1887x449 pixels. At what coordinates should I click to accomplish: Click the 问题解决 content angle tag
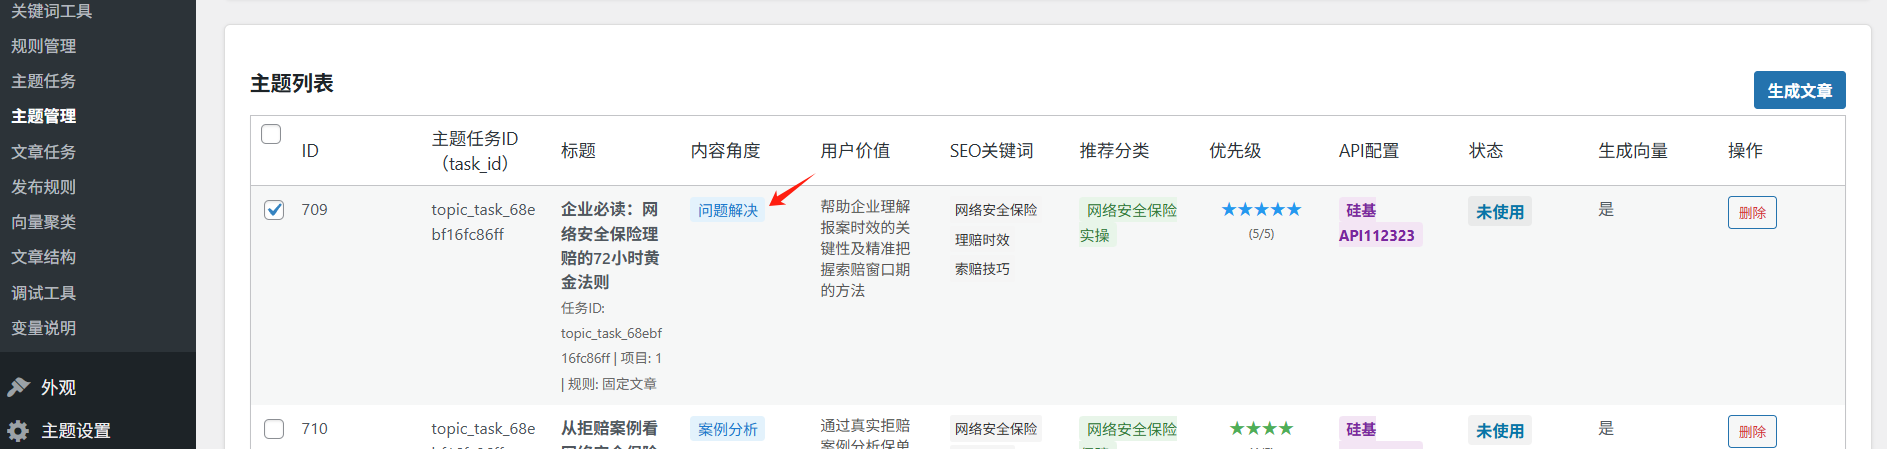[727, 211]
